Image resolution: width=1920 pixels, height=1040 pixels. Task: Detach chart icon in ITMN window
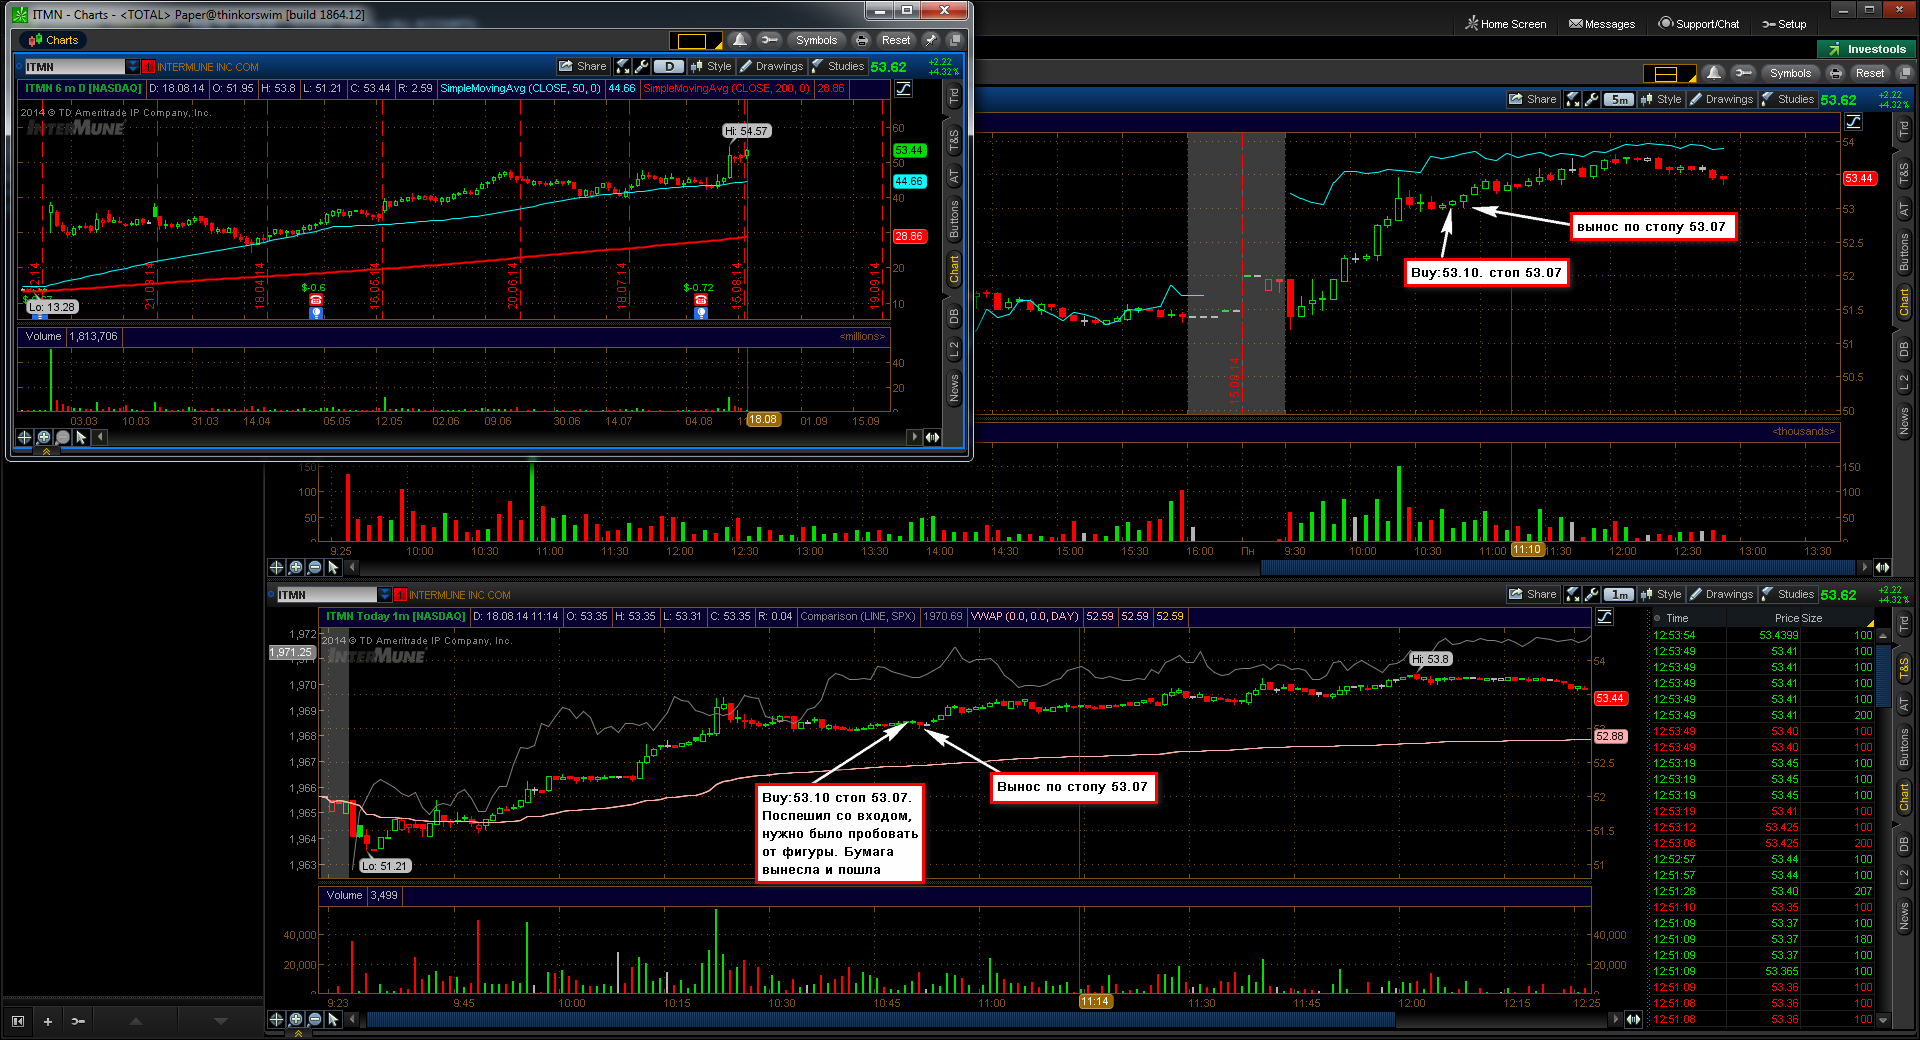click(x=955, y=40)
